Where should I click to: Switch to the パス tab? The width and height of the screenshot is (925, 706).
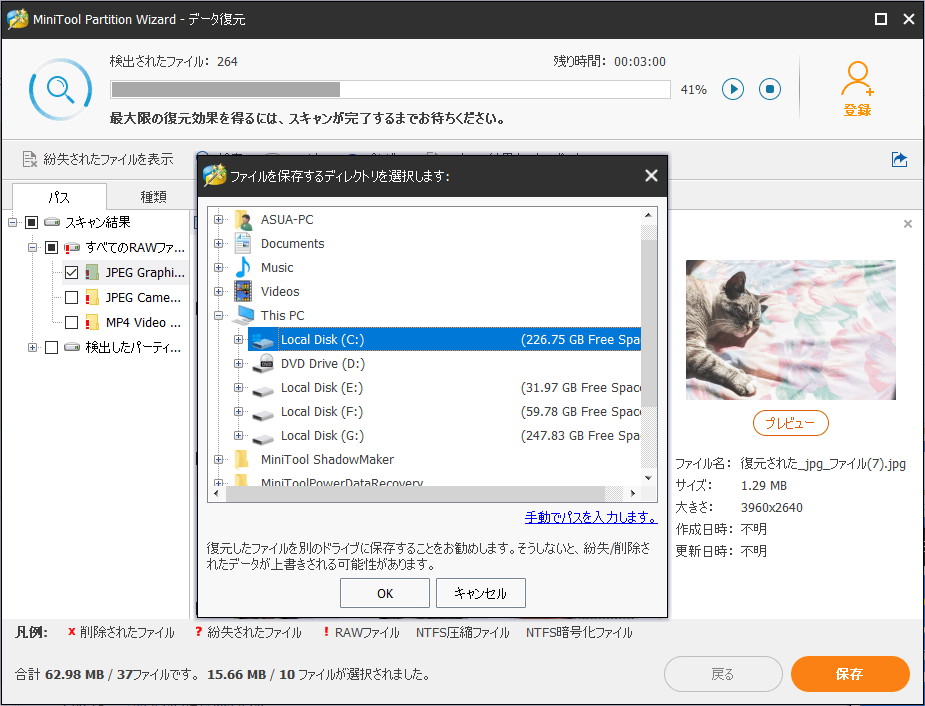pos(59,196)
